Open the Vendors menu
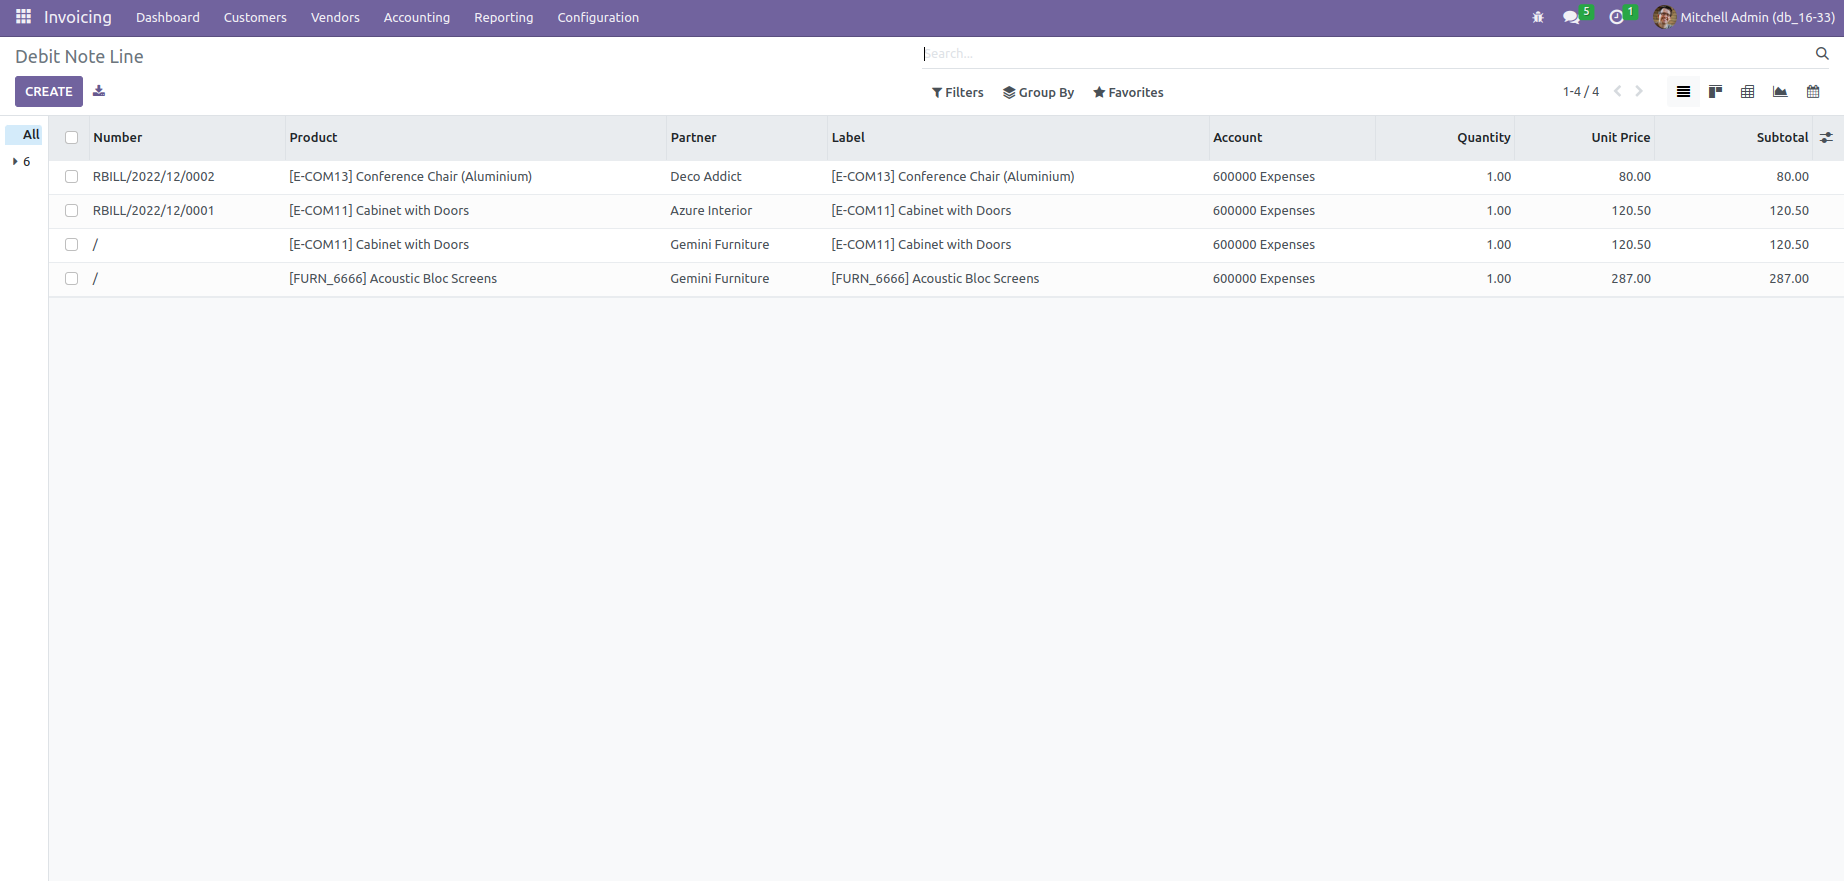Viewport: 1844px width, 881px height. pyautogui.click(x=335, y=18)
